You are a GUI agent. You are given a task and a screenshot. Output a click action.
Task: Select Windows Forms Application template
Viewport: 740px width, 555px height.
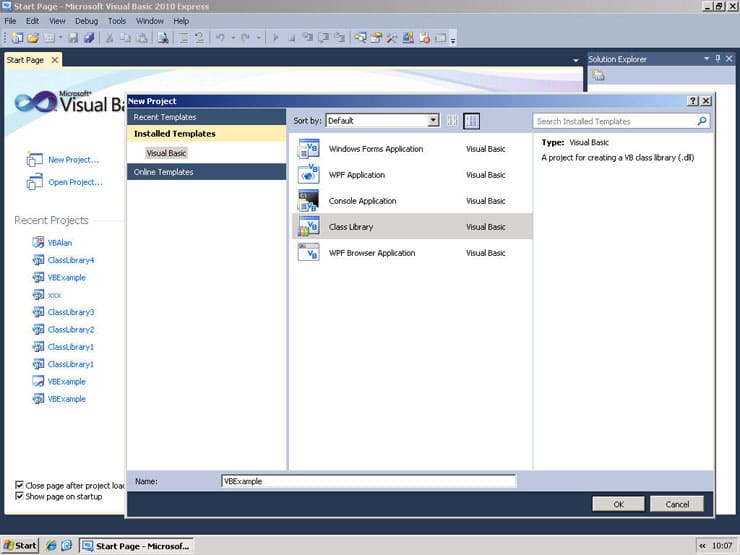tap(412, 149)
